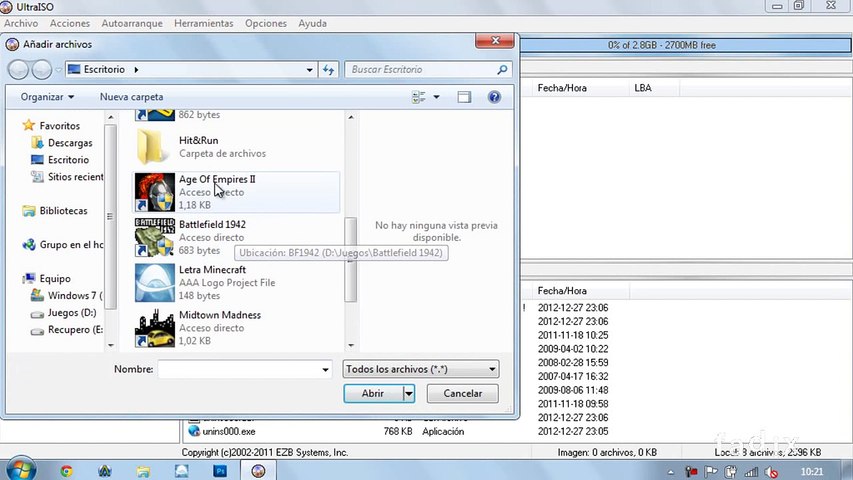Refresh the Escritorio folder listing
853x480 pixels.
coord(328,70)
